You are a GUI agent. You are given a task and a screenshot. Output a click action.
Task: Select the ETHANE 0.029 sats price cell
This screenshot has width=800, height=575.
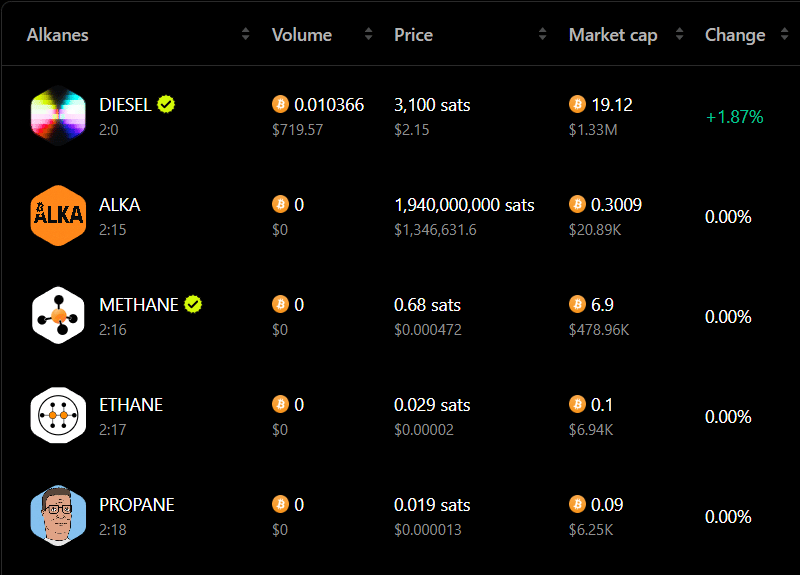pos(432,405)
